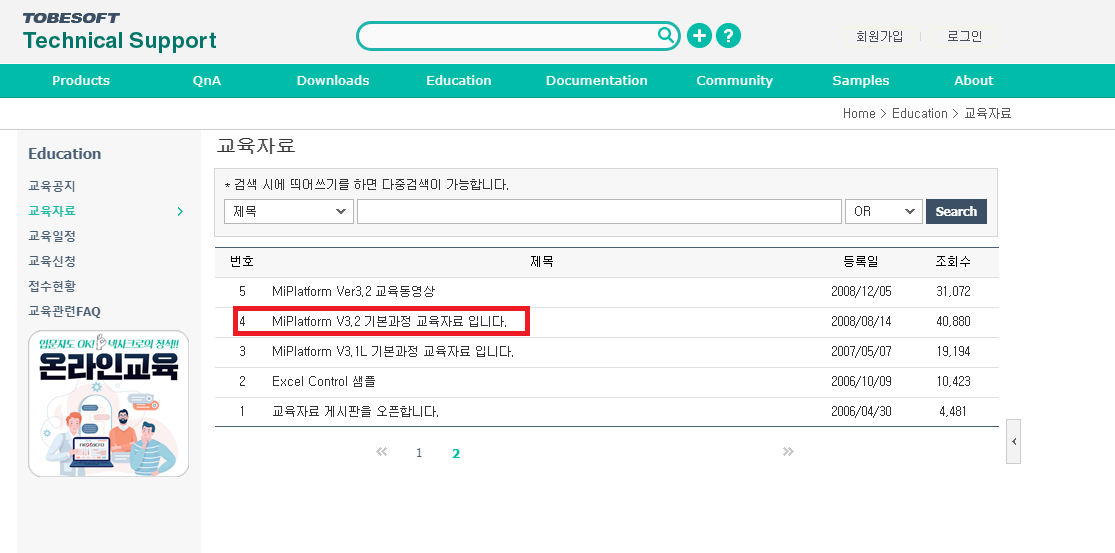This screenshot has width=1115, height=553.
Task: Click the 제목 column header
Action: pos(542,262)
